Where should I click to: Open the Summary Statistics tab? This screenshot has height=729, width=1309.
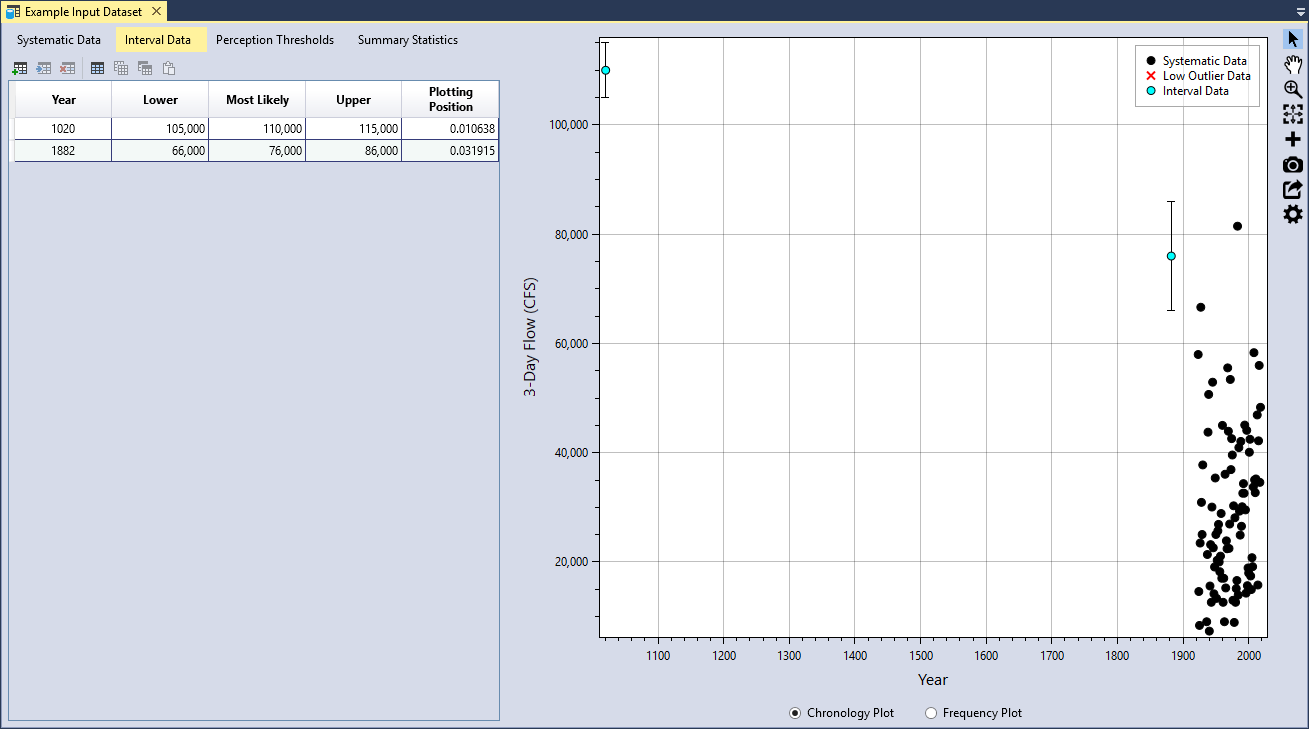click(407, 40)
